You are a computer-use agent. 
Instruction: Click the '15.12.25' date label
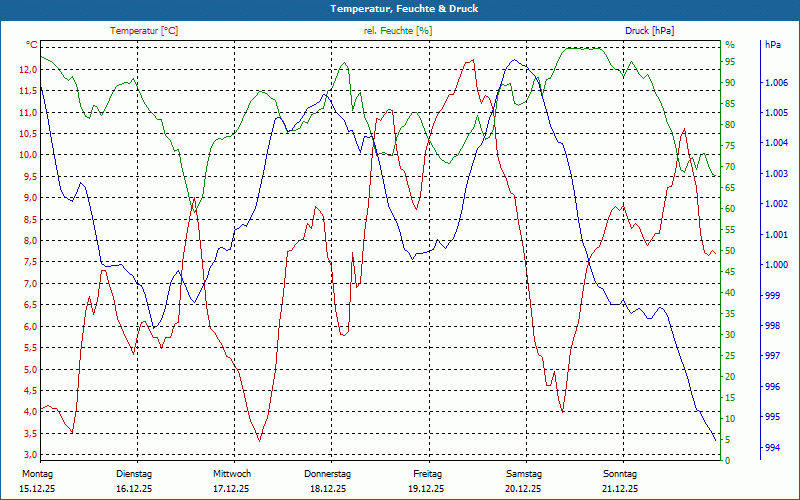pyautogui.click(x=37, y=489)
